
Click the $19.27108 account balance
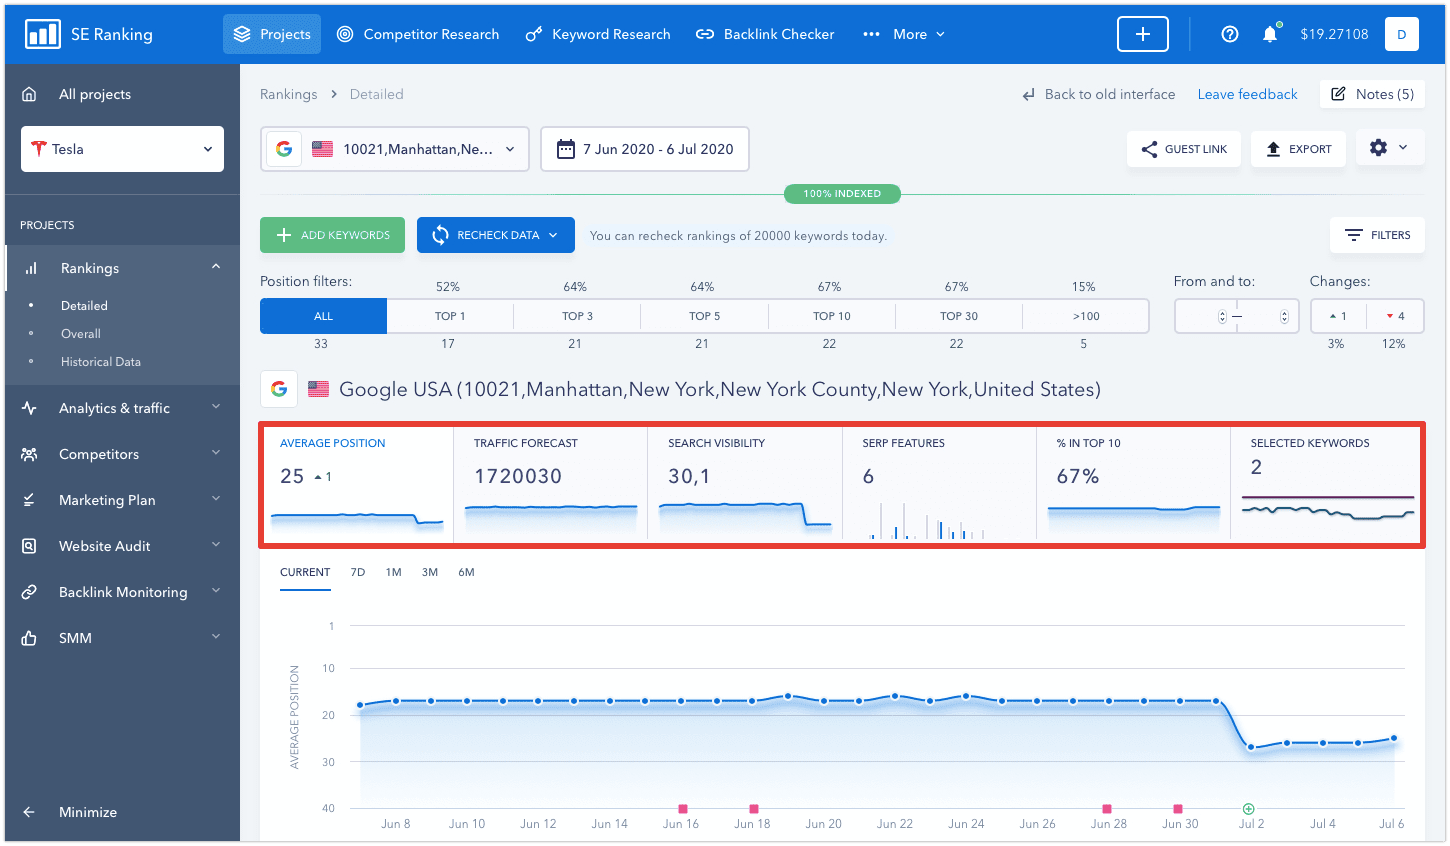tap(1334, 34)
